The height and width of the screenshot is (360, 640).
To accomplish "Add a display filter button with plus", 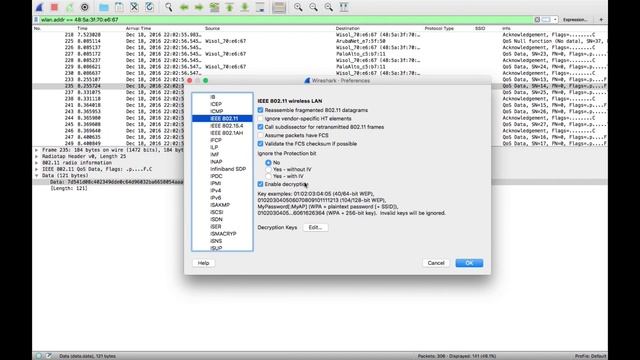I will (x=601, y=20).
